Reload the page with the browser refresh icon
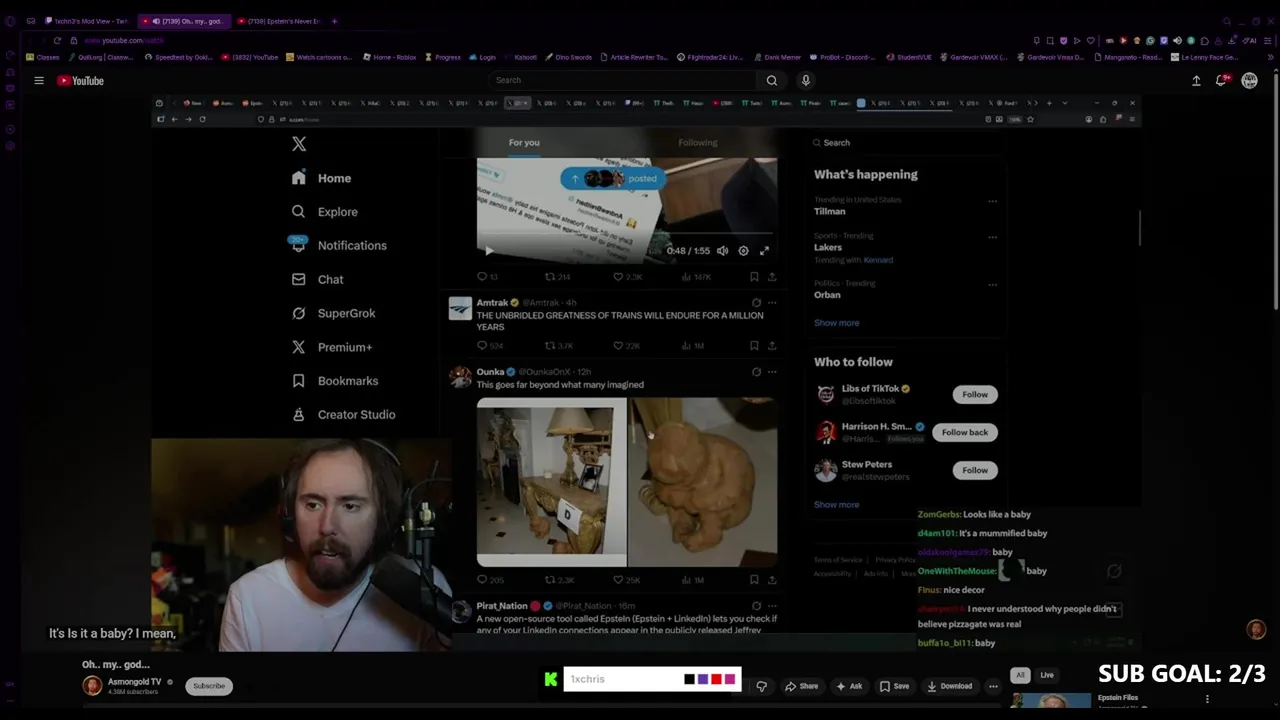Screen dimensions: 1280x720 (x=57, y=40)
